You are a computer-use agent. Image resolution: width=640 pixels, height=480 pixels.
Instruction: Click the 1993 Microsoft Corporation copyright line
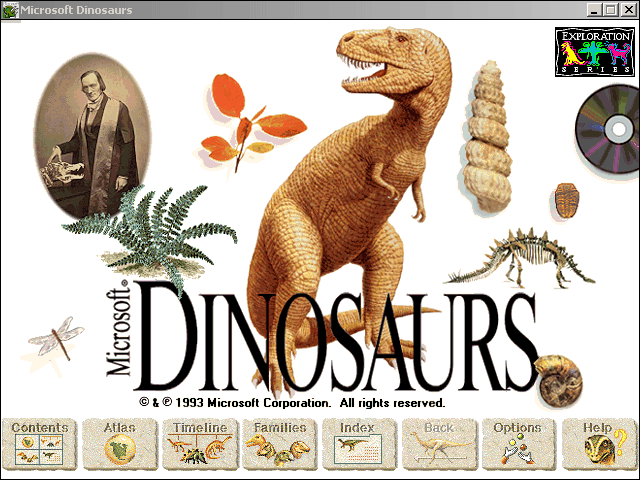[x=292, y=403]
